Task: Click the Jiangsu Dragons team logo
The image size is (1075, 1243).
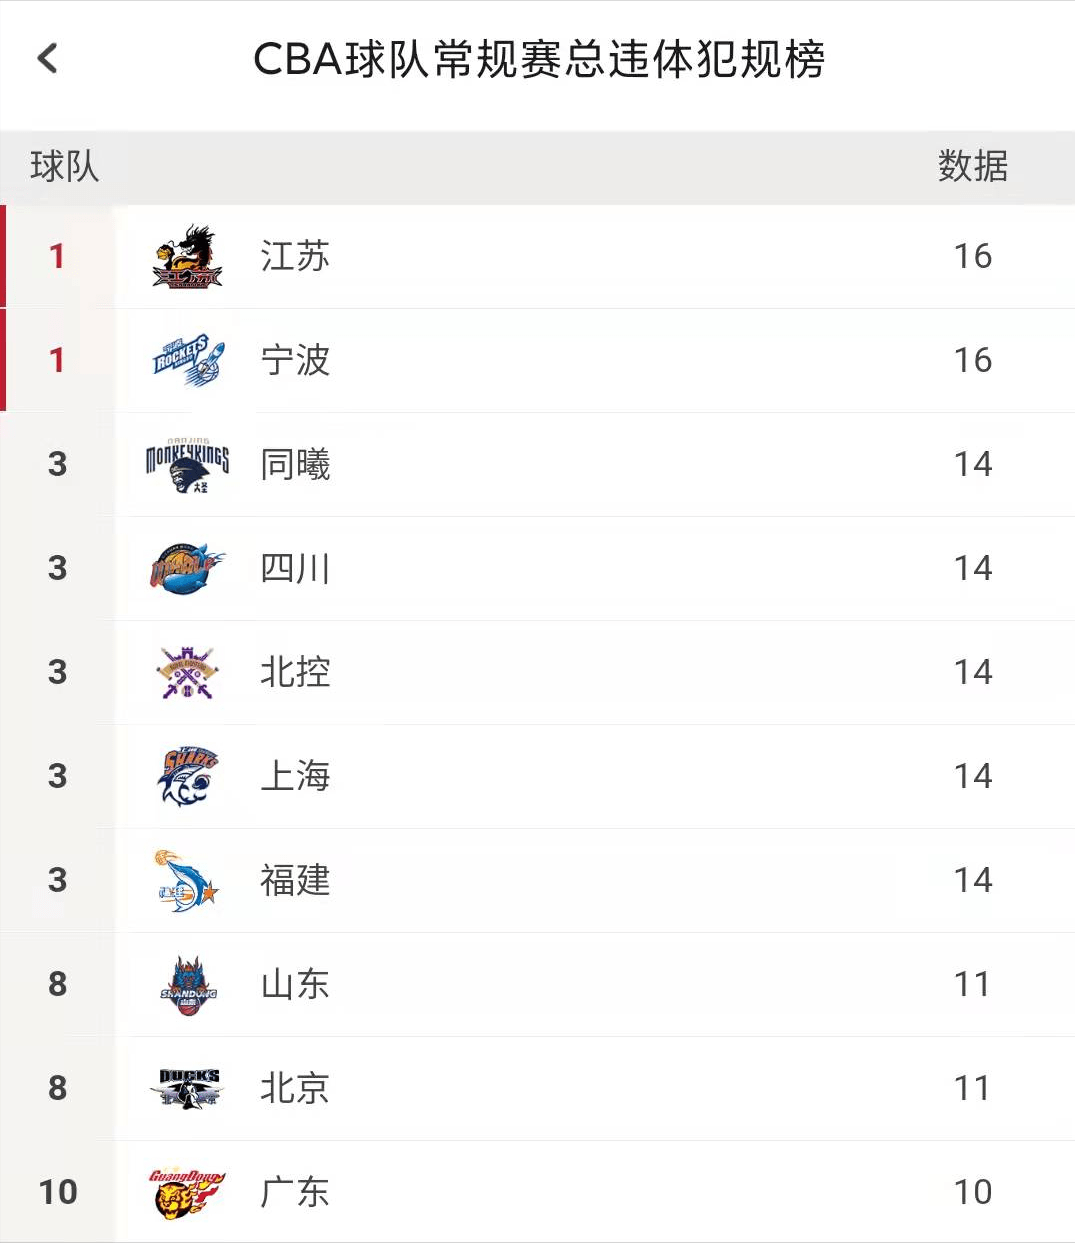Action: pyautogui.click(x=187, y=257)
